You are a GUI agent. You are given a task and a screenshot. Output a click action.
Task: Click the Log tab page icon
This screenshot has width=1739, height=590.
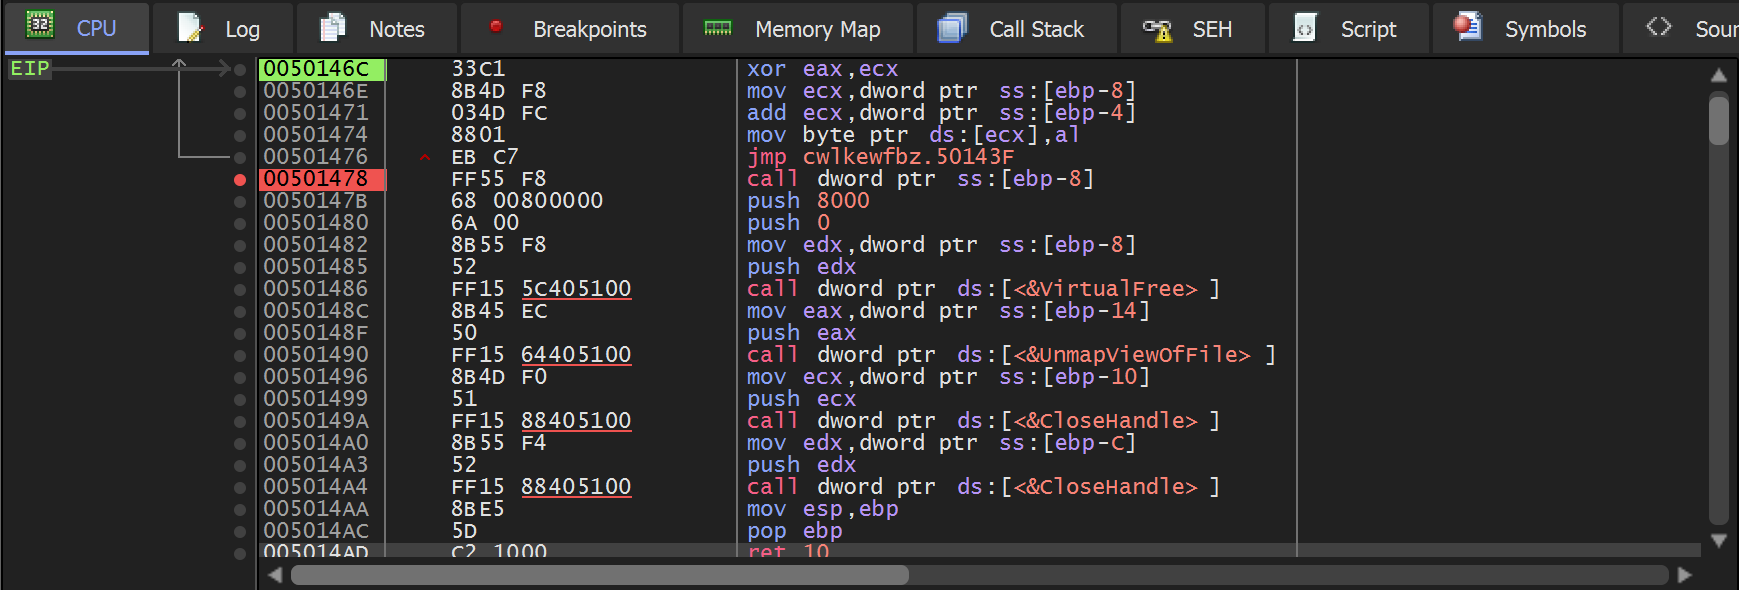pyautogui.click(x=189, y=28)
